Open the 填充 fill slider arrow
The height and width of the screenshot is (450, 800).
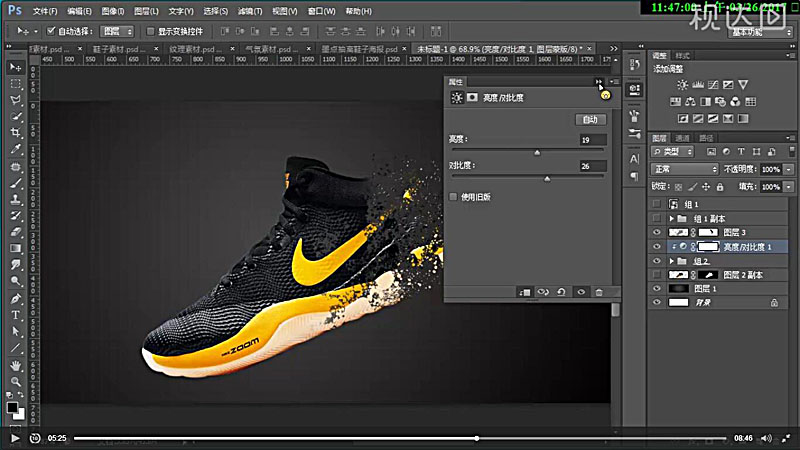(x=789, y=187)
